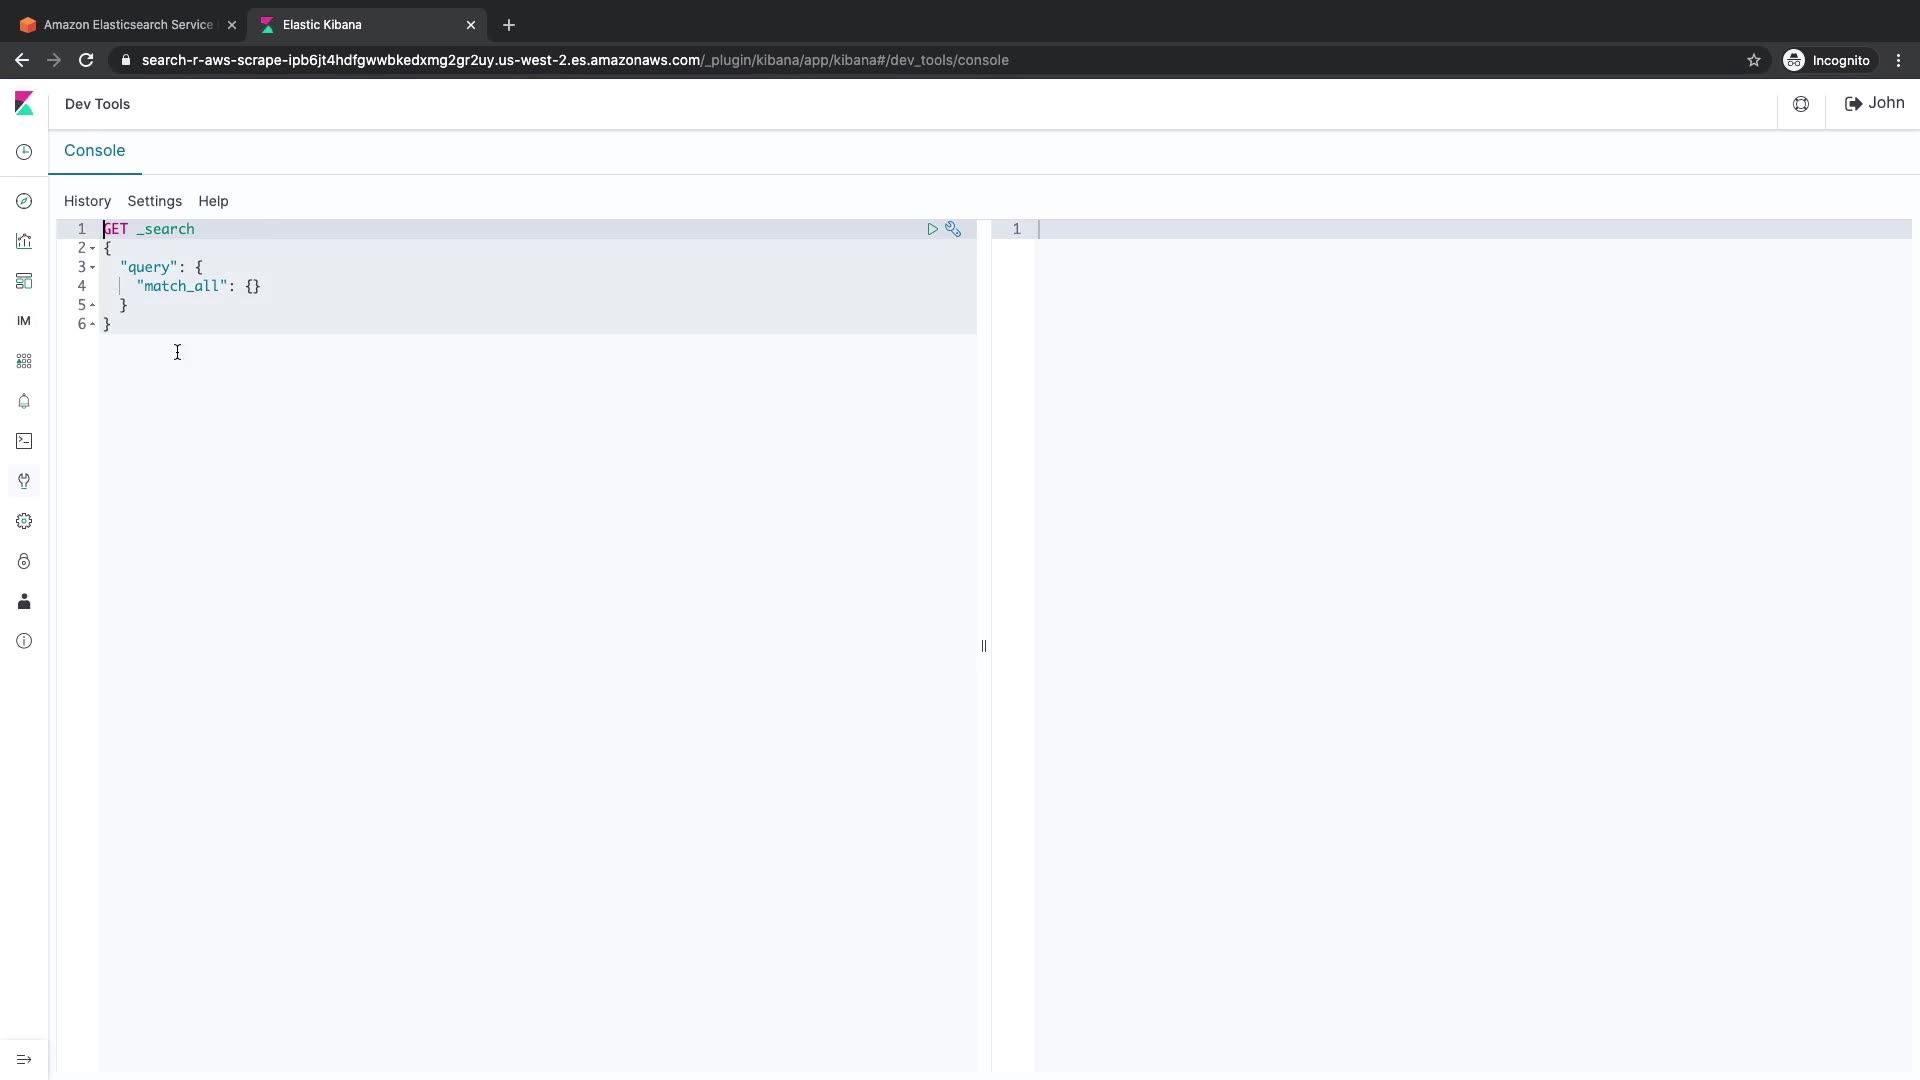The image size is (1920, 1080).
Task: Click the Dev Tools wrench sidebar icon
Action: (24, 481)
